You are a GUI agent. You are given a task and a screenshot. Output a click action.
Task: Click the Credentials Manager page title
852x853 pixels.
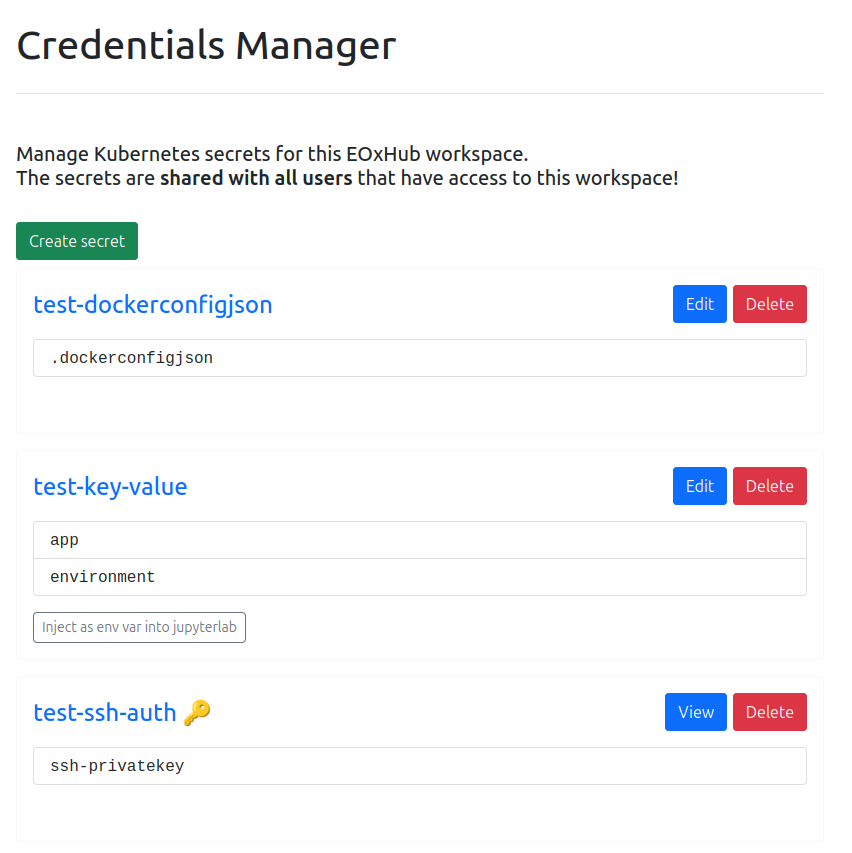pos(206,45)
